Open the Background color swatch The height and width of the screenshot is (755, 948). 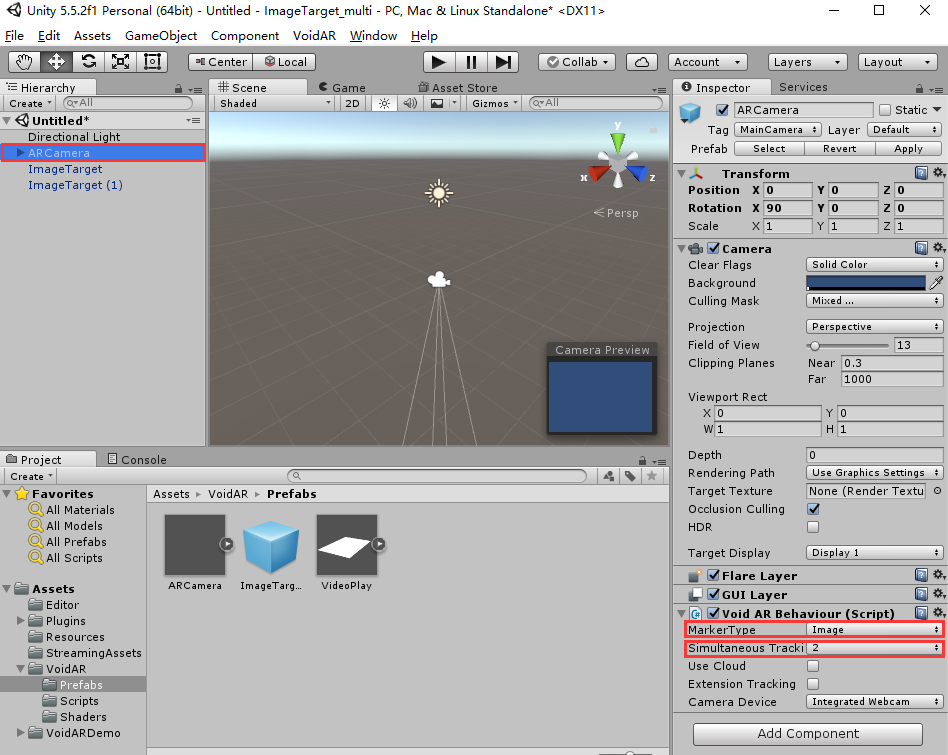(x=866, y=283)
